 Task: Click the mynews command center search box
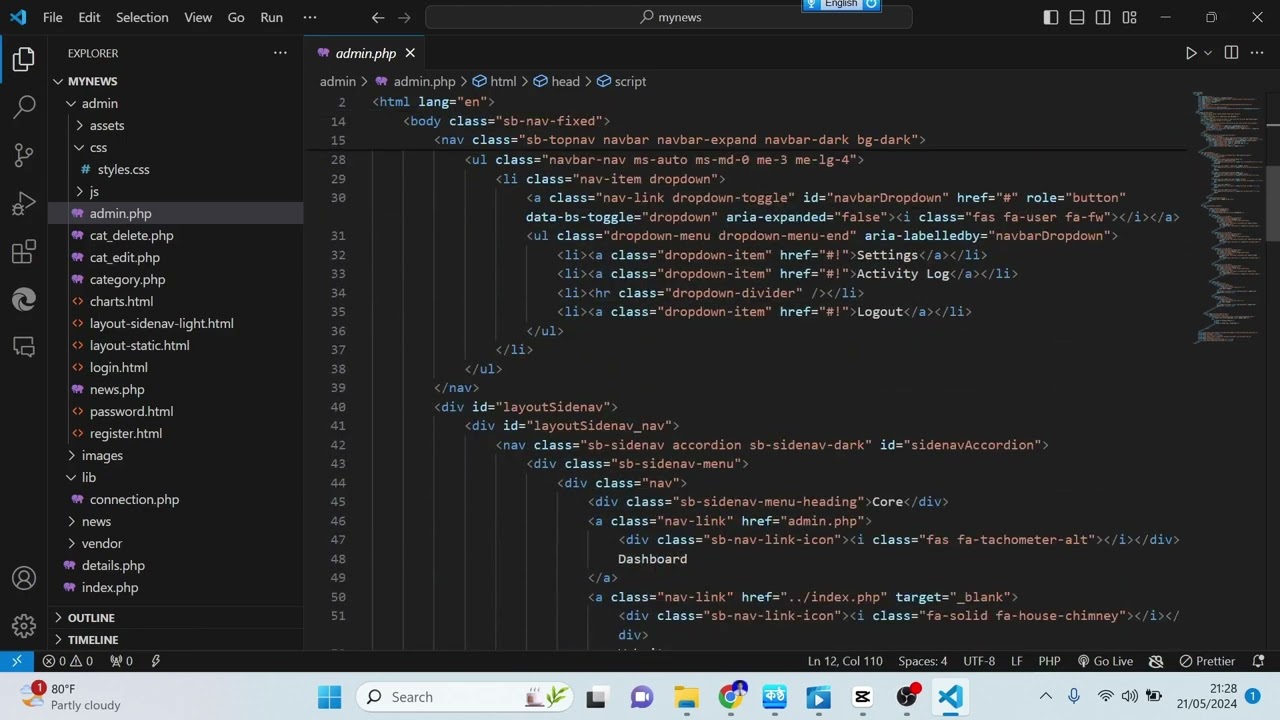click(669, 17)
